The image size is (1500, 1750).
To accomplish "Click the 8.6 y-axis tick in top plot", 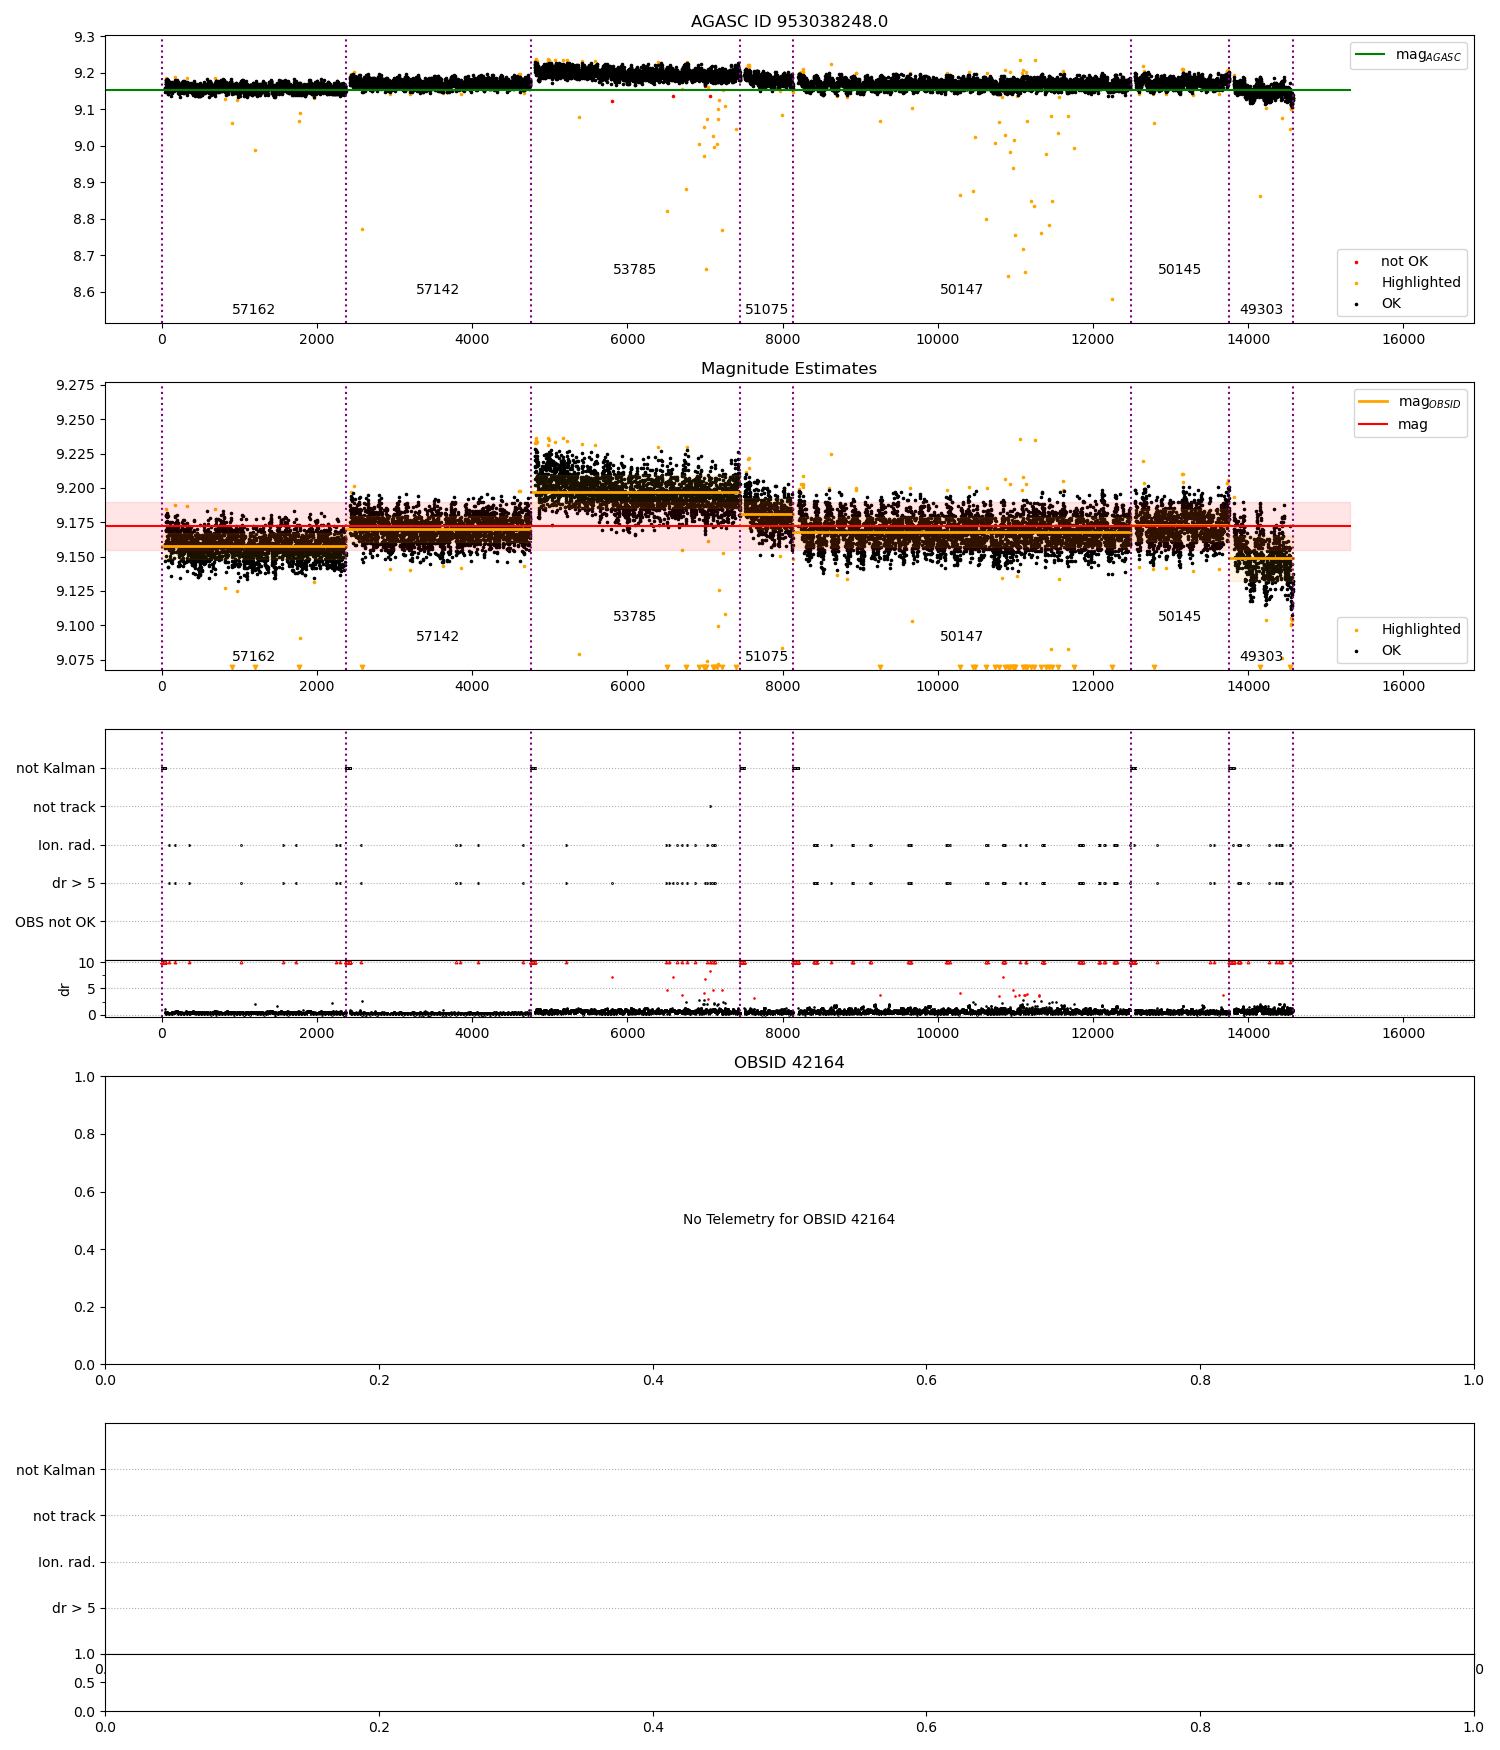I will [84, 293].
